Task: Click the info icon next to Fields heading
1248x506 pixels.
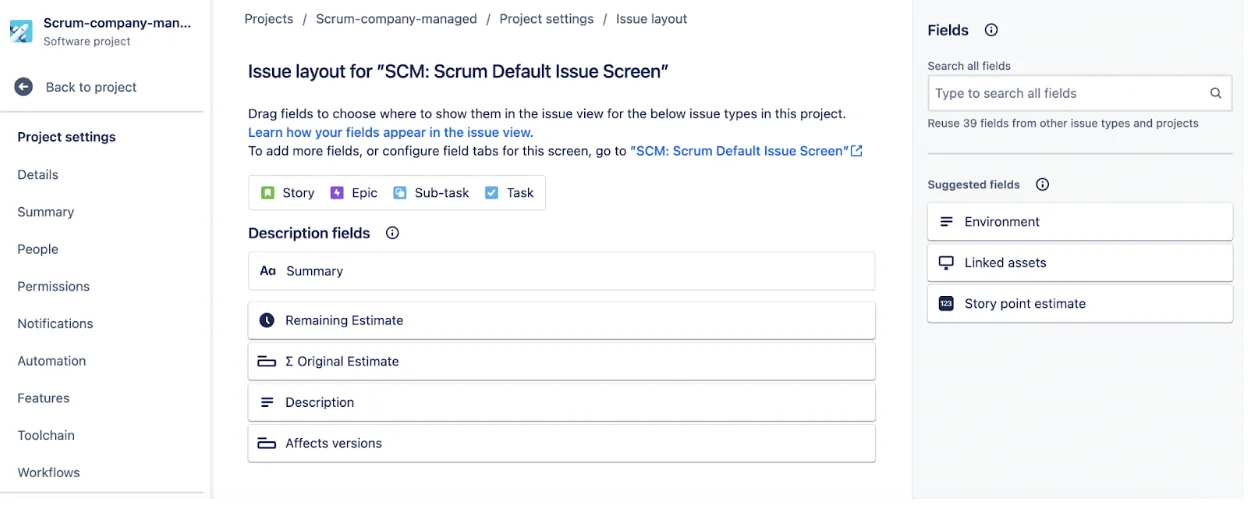Action: pyautogui.click(x=991, y=30)
